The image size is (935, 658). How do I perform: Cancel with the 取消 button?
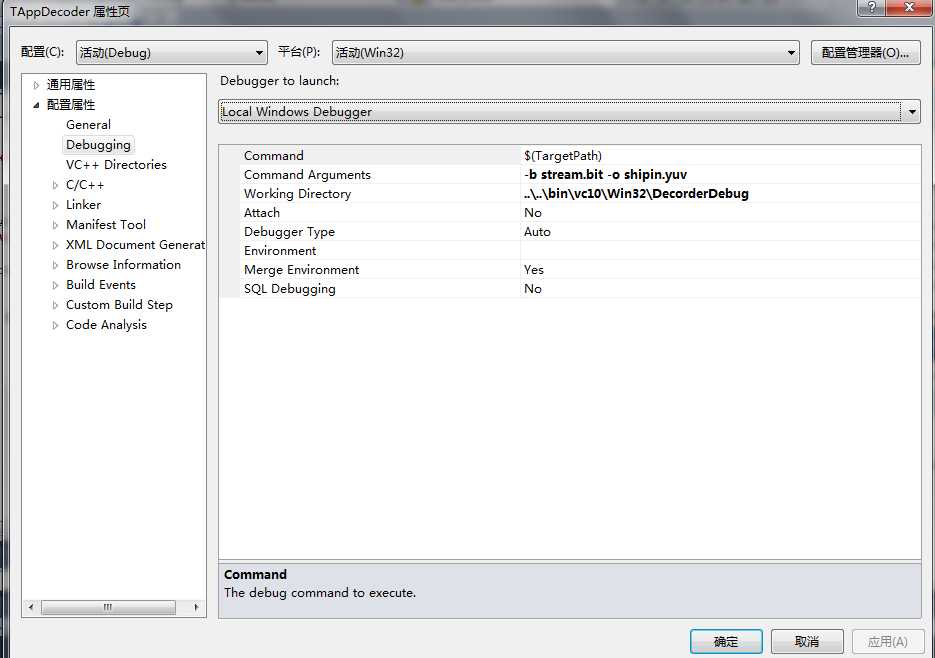pyautogui.click(x=807, y=642)
